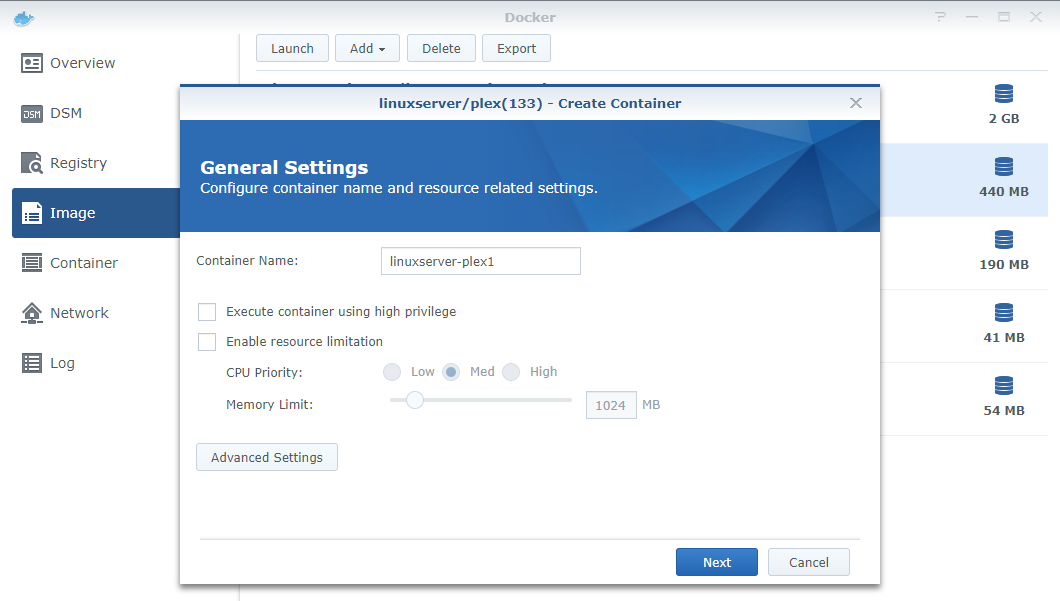
Task: Click the database icon above 190 MB
Action: coord(1004,240)
